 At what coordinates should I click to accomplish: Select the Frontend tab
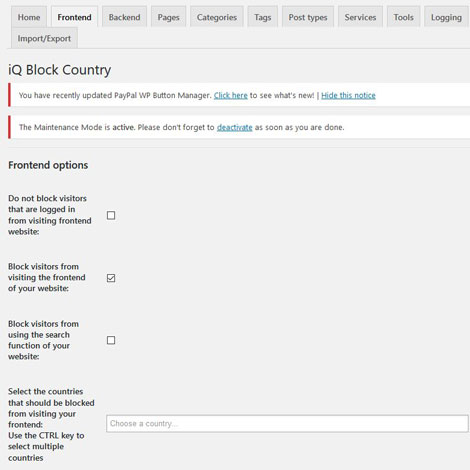(x=74, y=17)
